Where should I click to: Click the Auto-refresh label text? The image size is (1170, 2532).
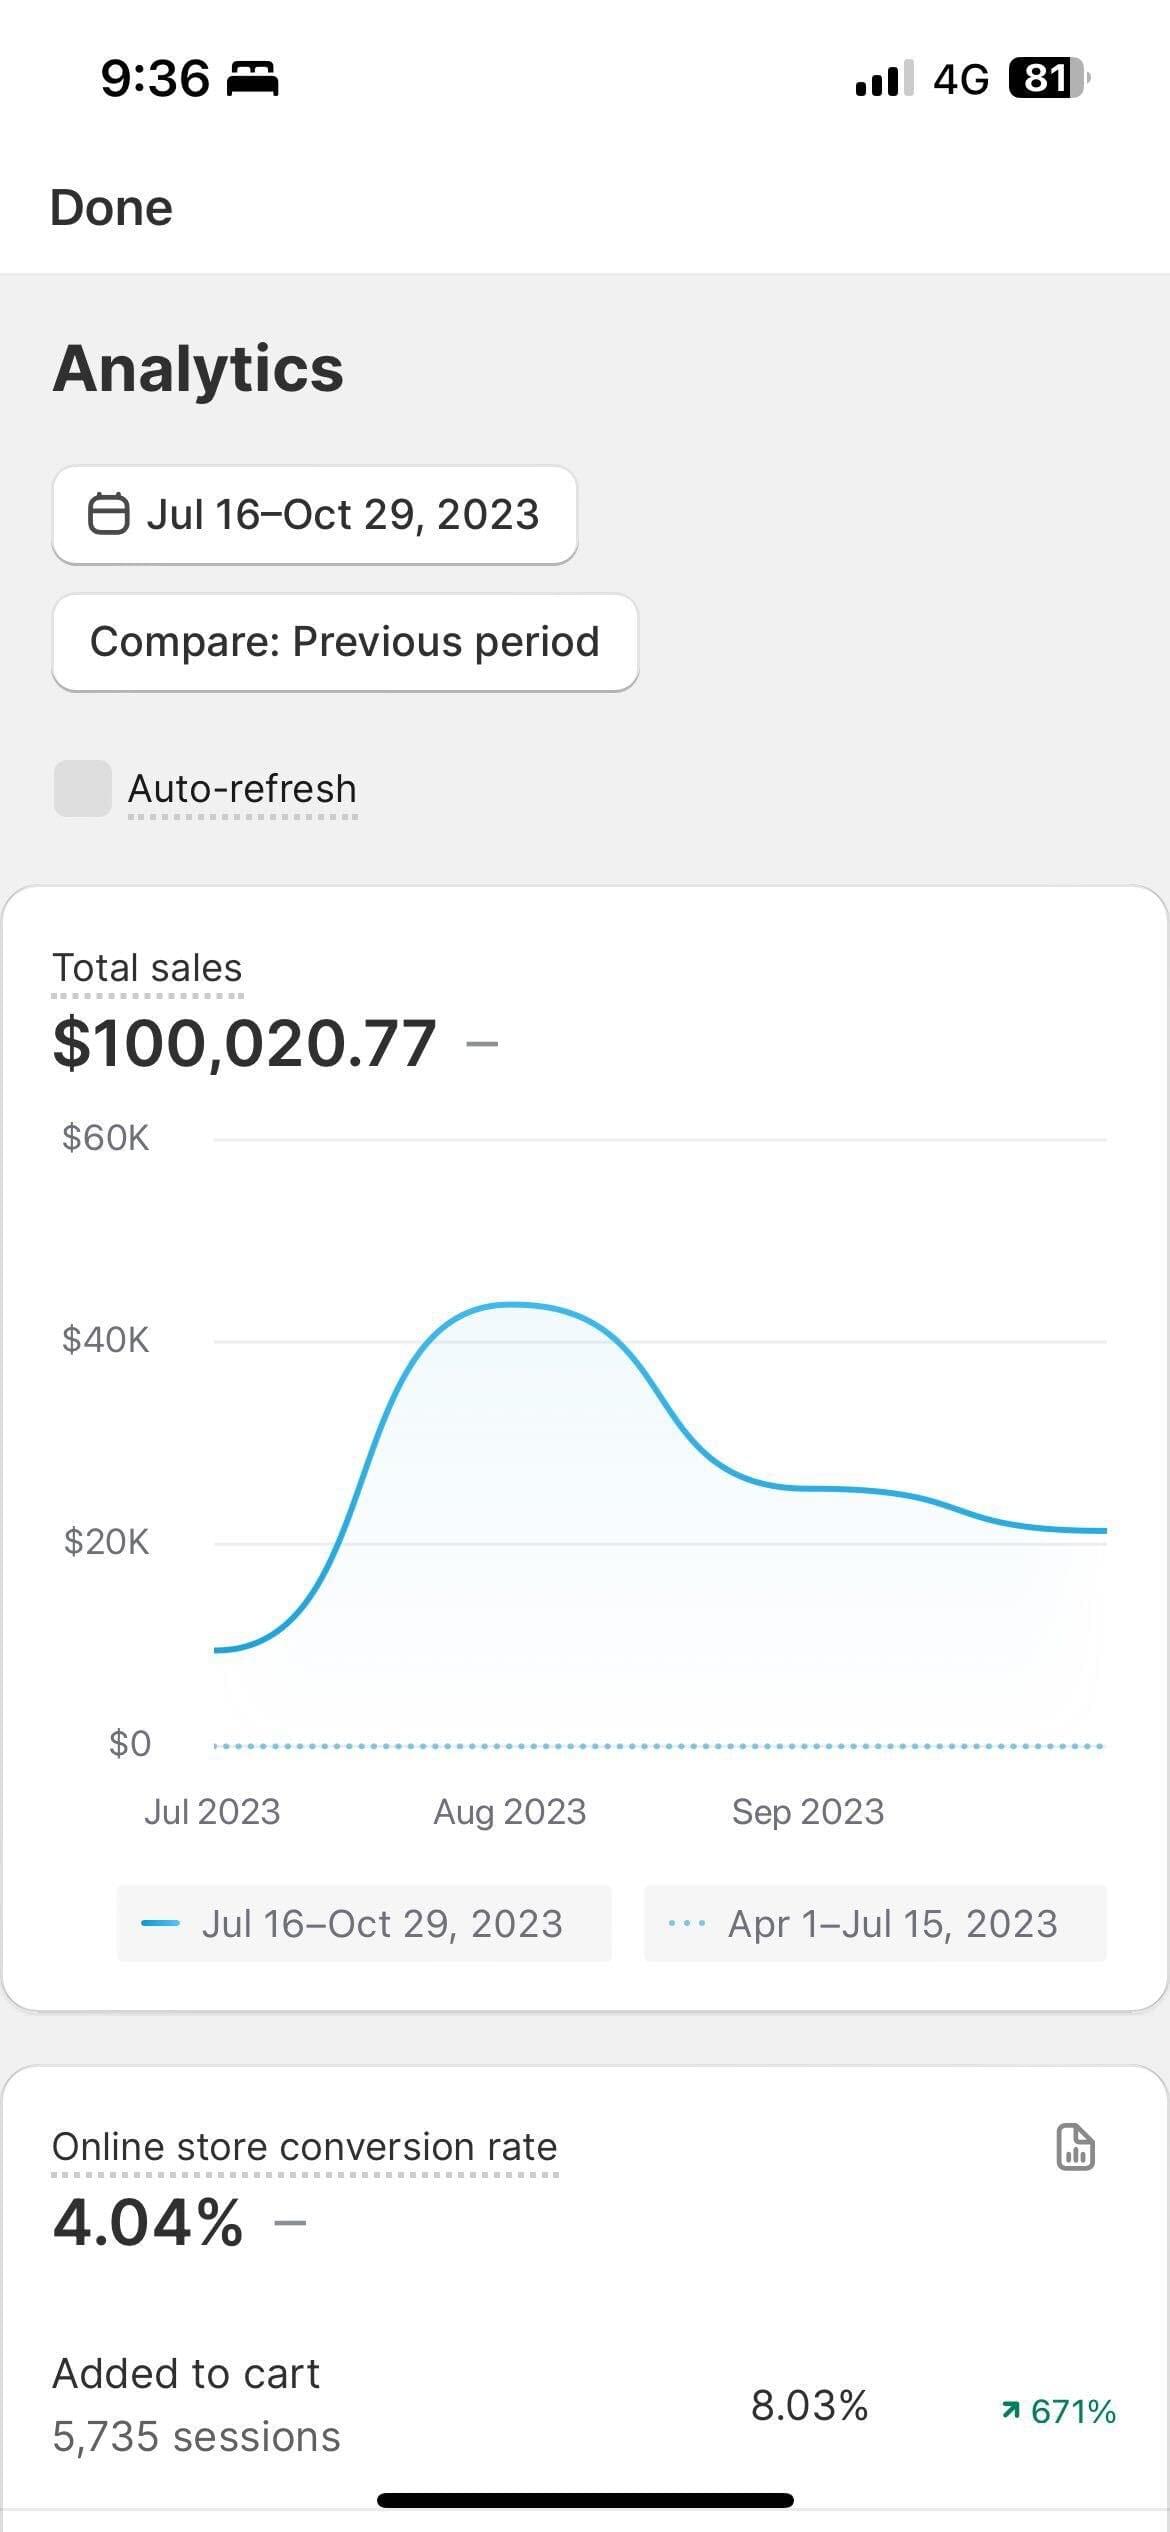[242, 789]
